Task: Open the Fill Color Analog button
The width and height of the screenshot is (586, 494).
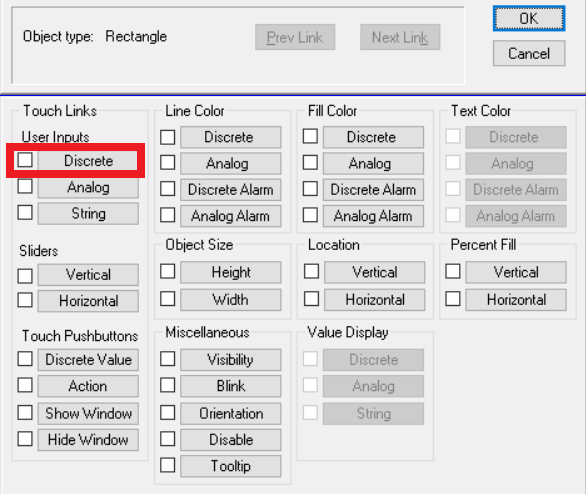Action: click(x=373, y=163)
